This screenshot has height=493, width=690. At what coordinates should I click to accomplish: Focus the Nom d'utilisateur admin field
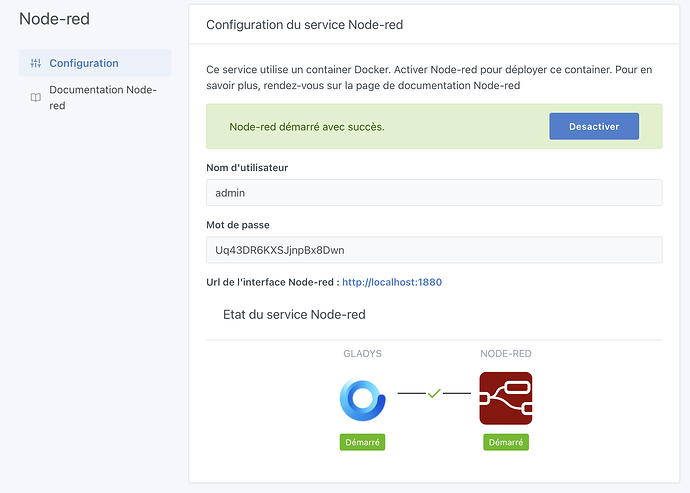[x=433, y=193]
